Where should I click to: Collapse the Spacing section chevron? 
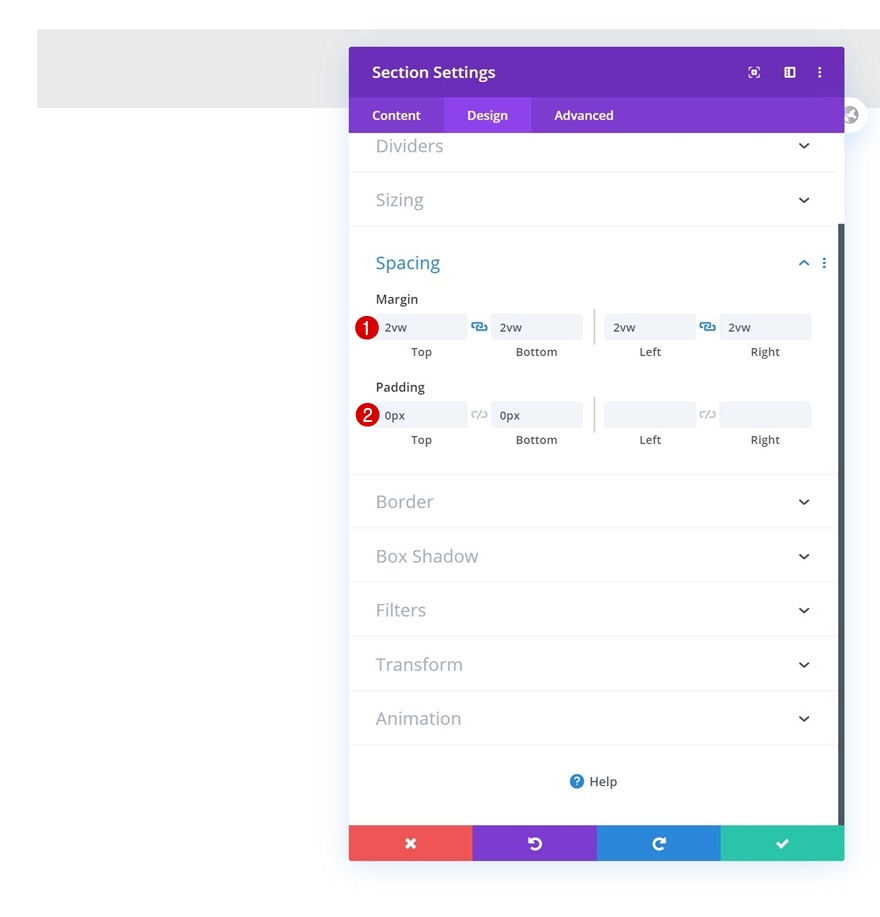[x=804, y=263]
